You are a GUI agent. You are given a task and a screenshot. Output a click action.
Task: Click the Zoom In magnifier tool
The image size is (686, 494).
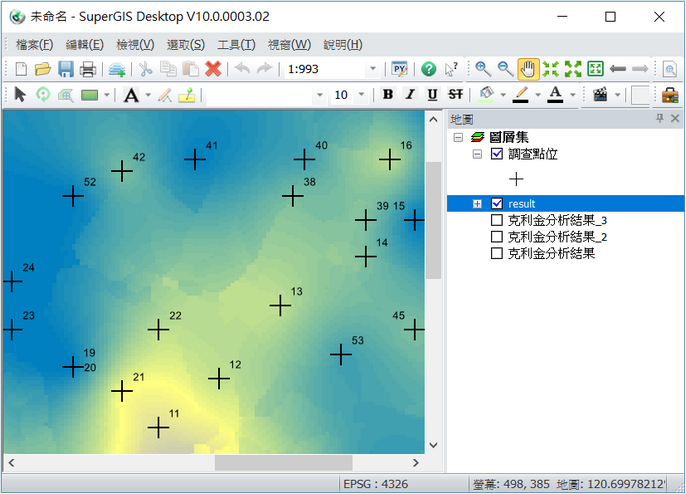[483, 69]
